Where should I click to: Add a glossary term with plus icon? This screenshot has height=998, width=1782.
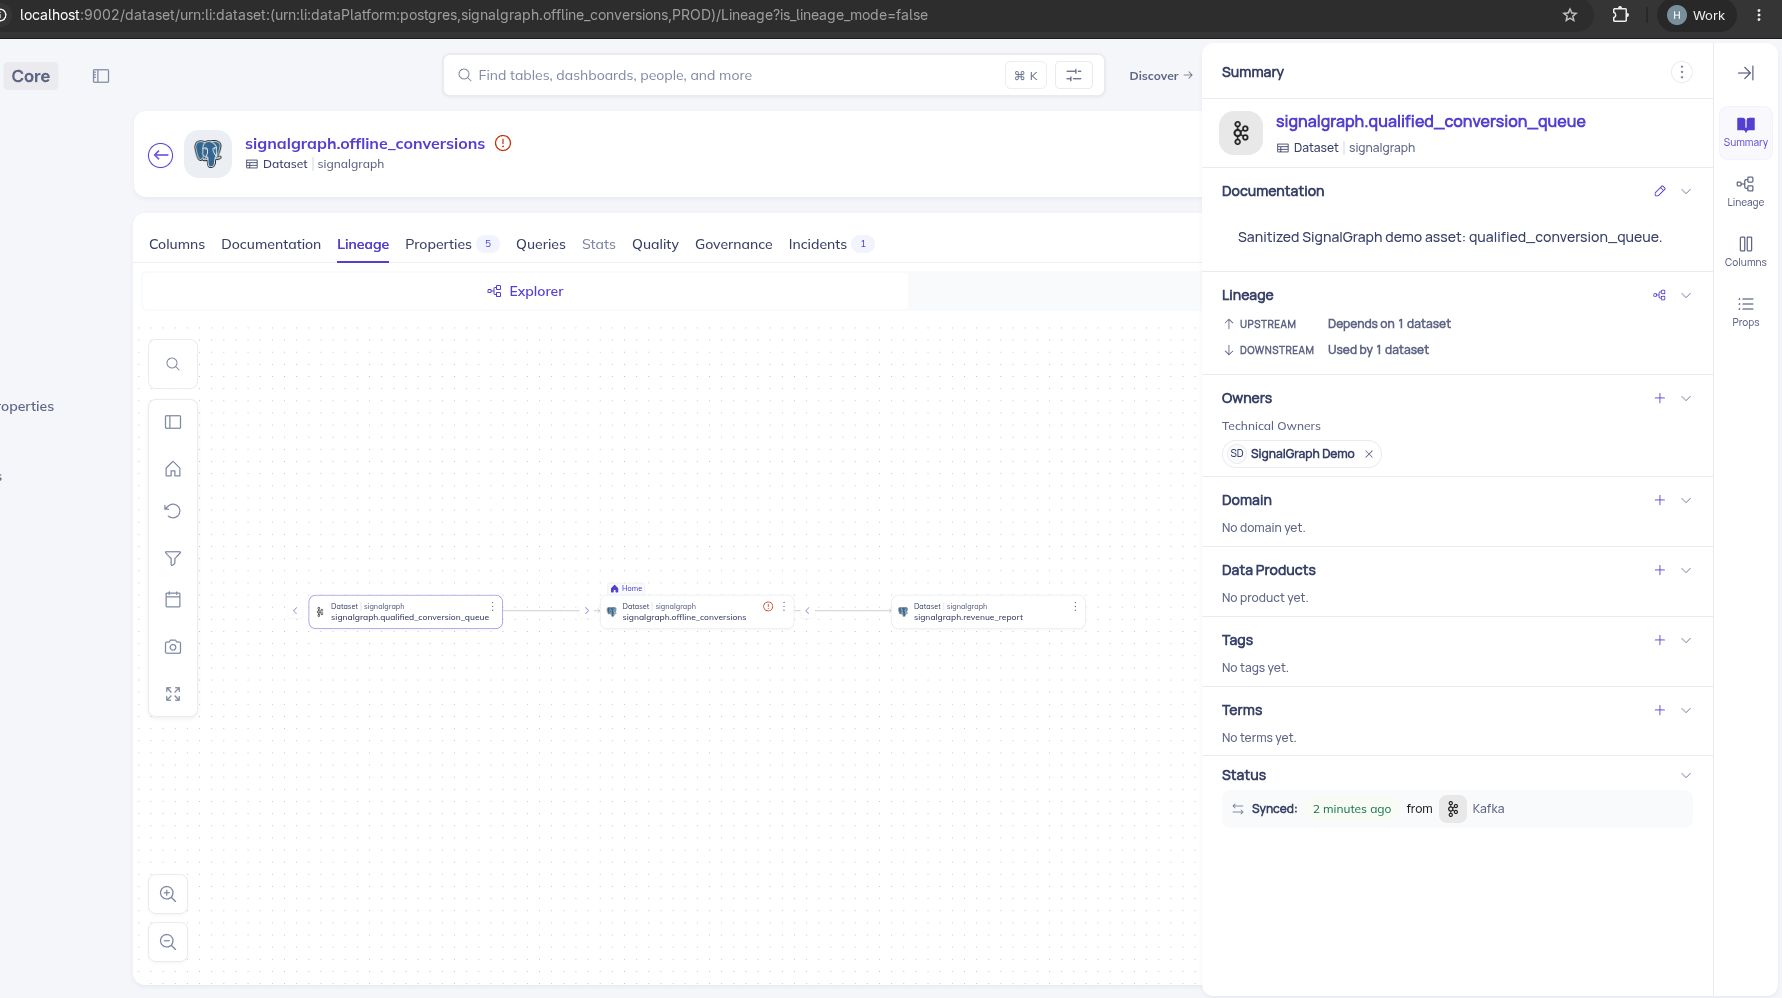pos(1660,710)
